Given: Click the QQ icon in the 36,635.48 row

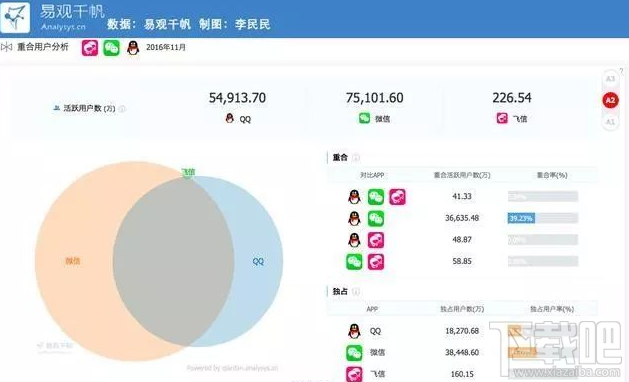Looking at the screenshot, I should point(354,218).
